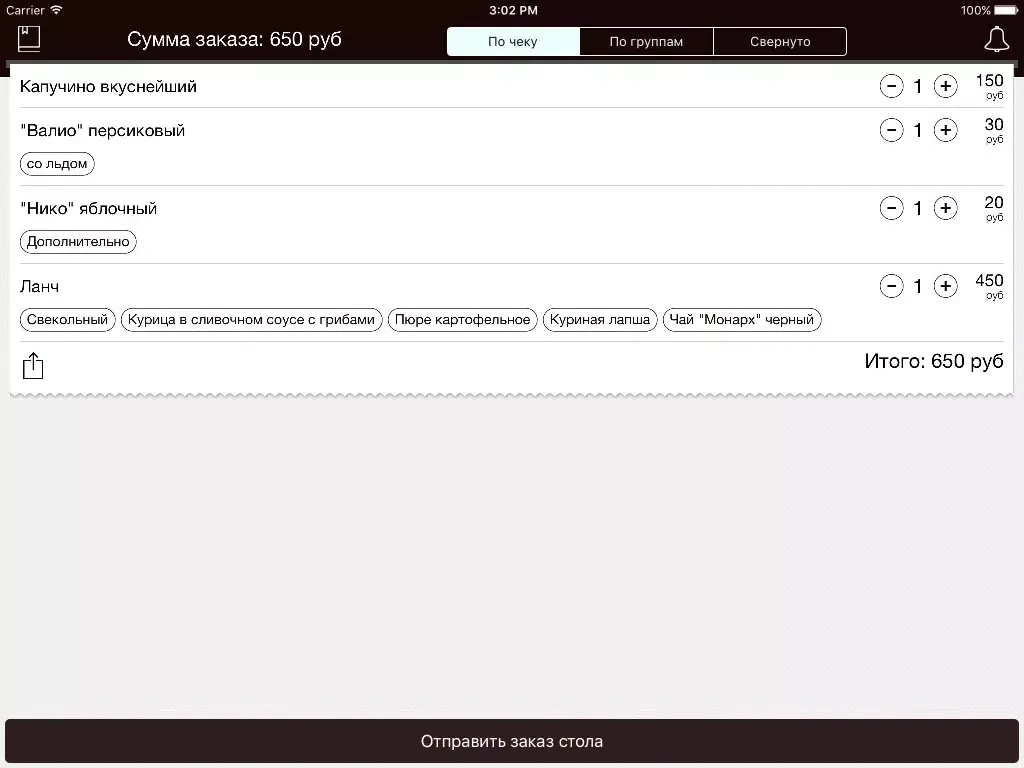The image size is (1024, 768).
Task: Tap the Отправить заказ стола button
Action: tap(512, 741)
